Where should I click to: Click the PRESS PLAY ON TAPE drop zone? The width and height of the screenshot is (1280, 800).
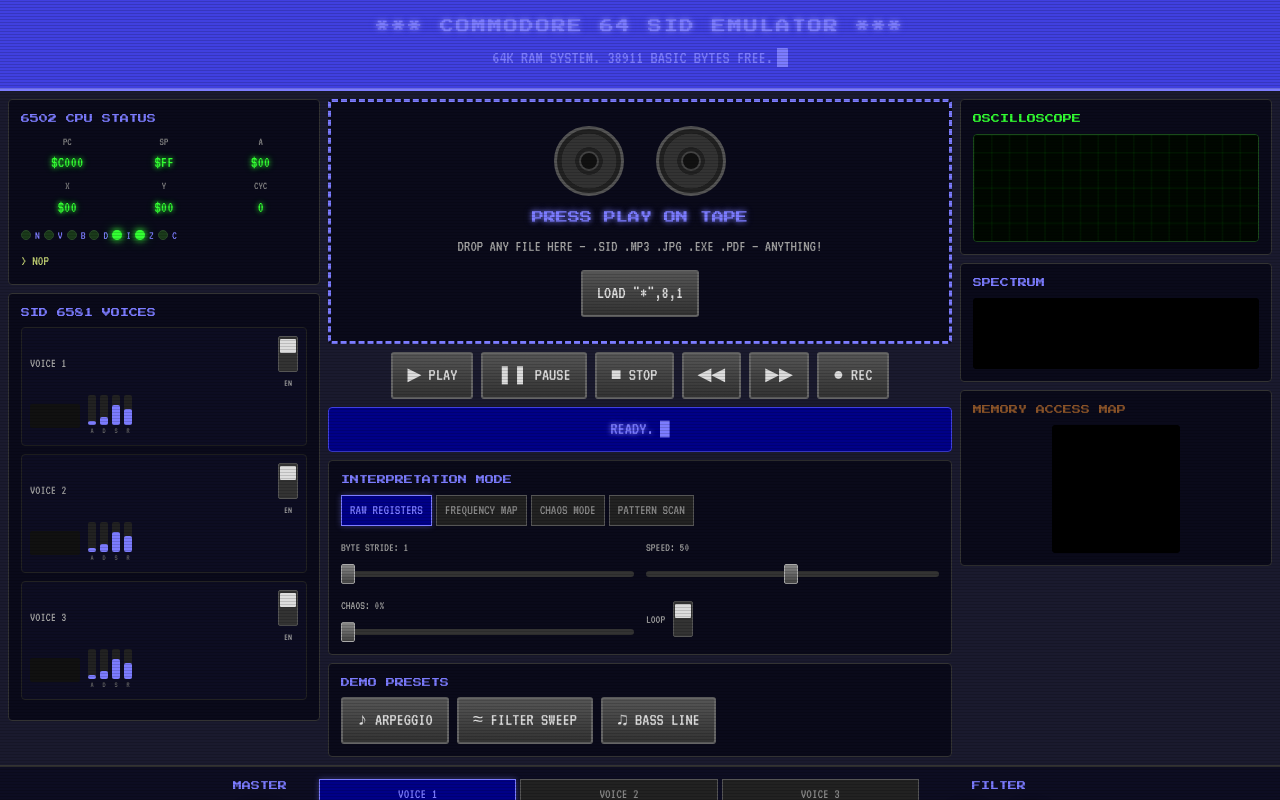(x=639, y=218)
